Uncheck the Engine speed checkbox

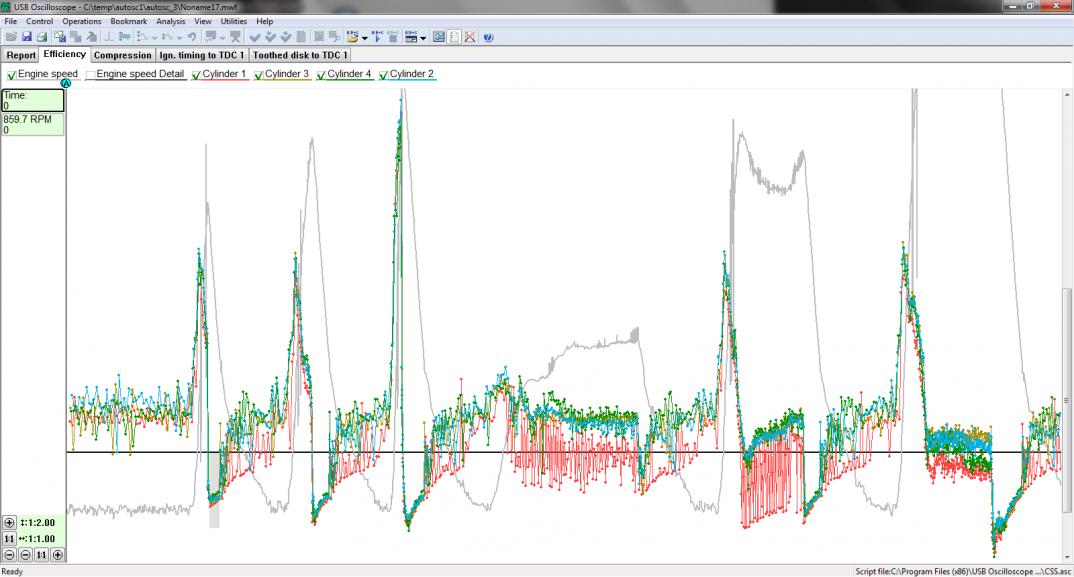tap(12, 75)
